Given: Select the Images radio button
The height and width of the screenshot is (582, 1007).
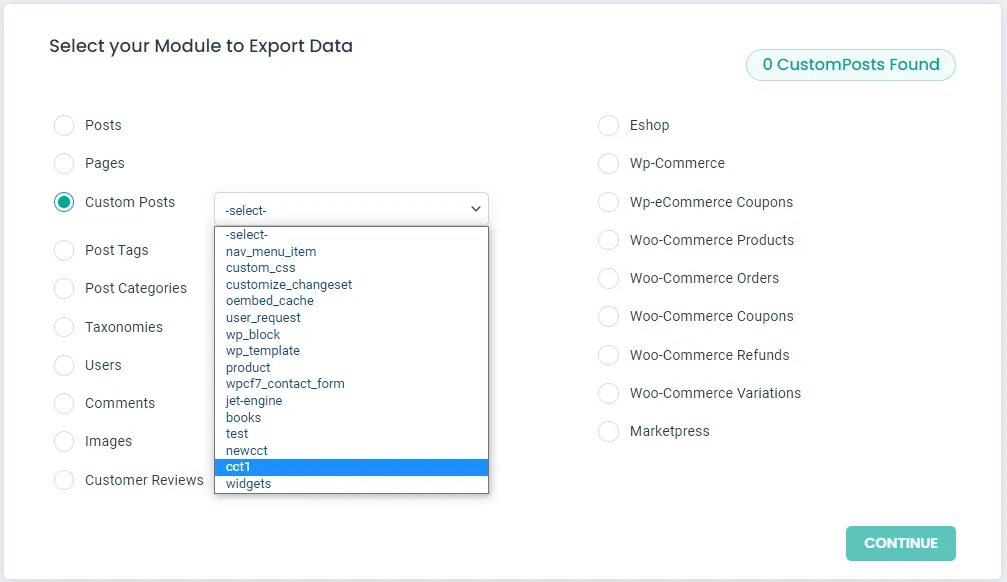Looking at the screenshot, I should coord(64,441).
